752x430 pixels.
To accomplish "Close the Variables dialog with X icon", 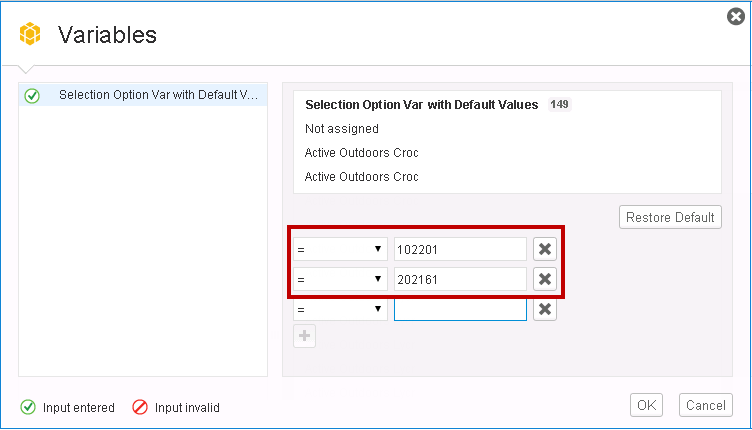I will tap(736, 16).
